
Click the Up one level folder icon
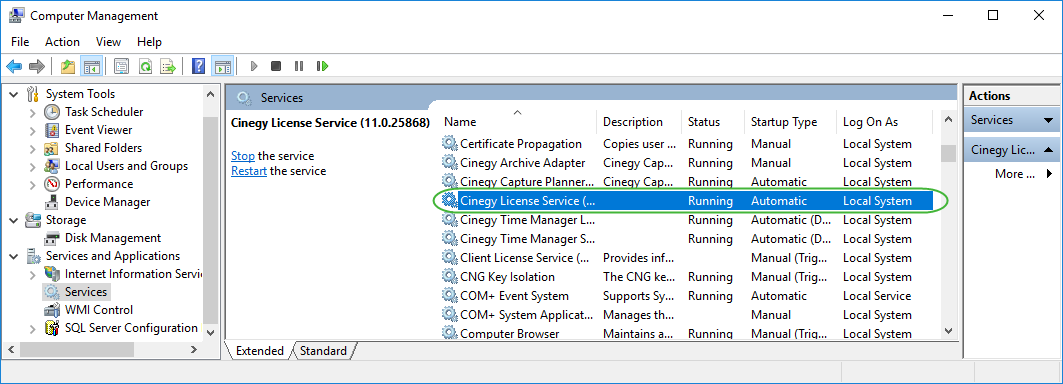68,66
